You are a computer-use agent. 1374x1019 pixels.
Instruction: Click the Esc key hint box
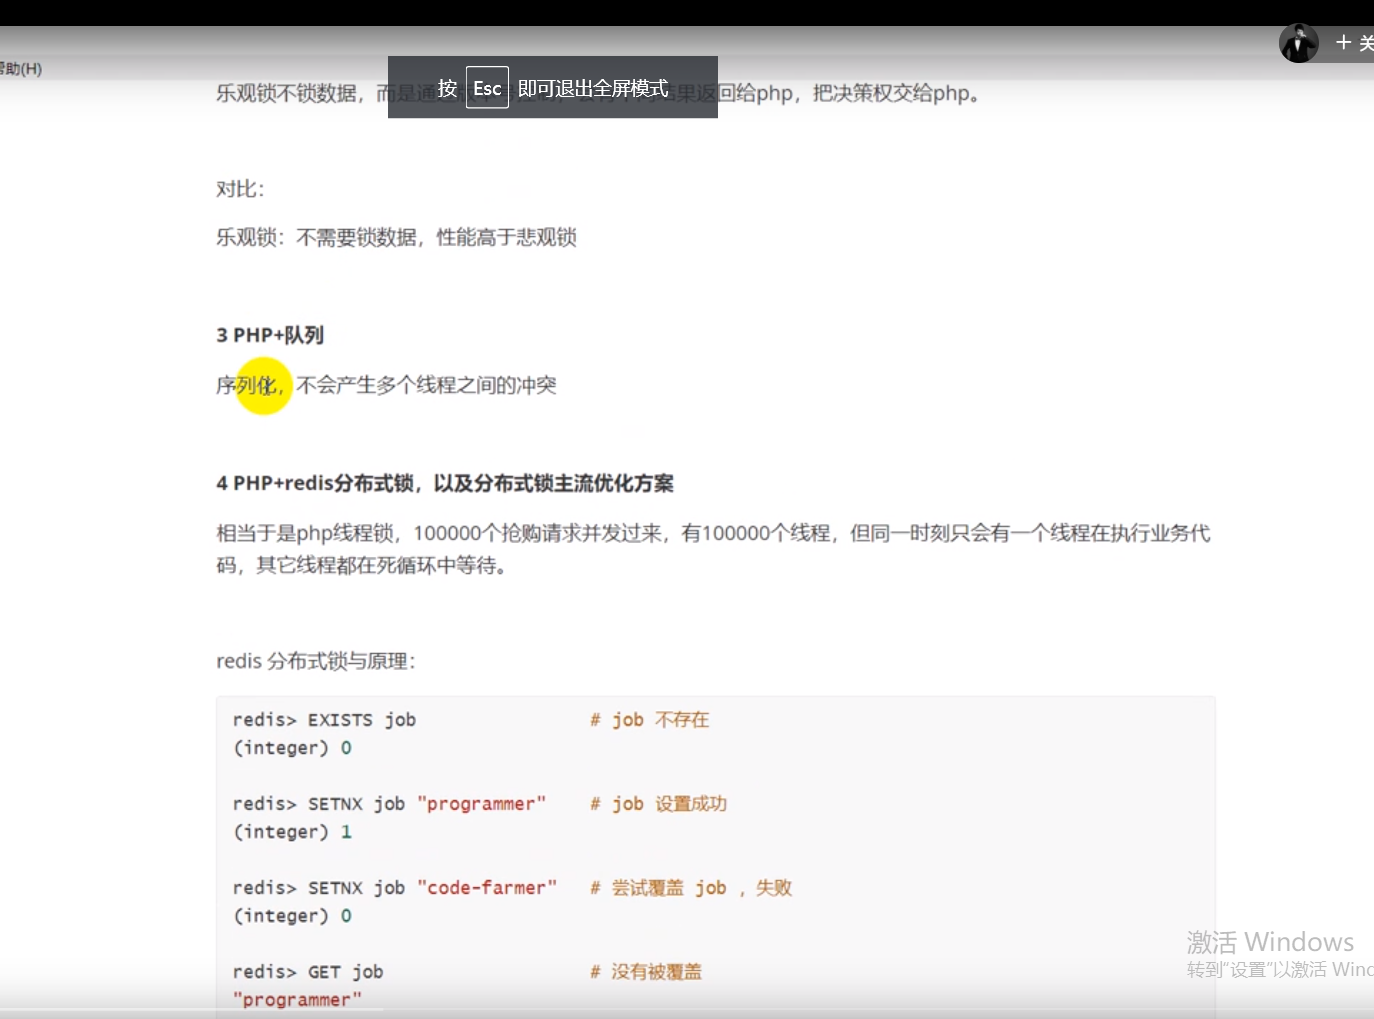coord(487,88)
